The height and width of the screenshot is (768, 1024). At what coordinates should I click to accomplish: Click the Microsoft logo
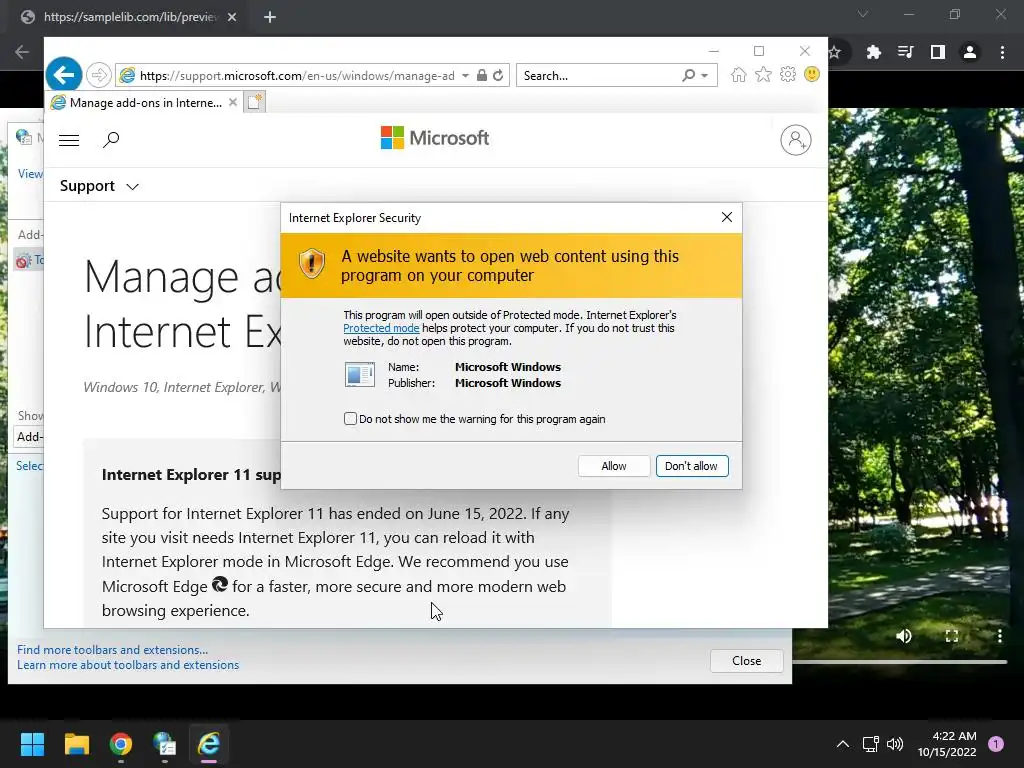tap(434, 138)
